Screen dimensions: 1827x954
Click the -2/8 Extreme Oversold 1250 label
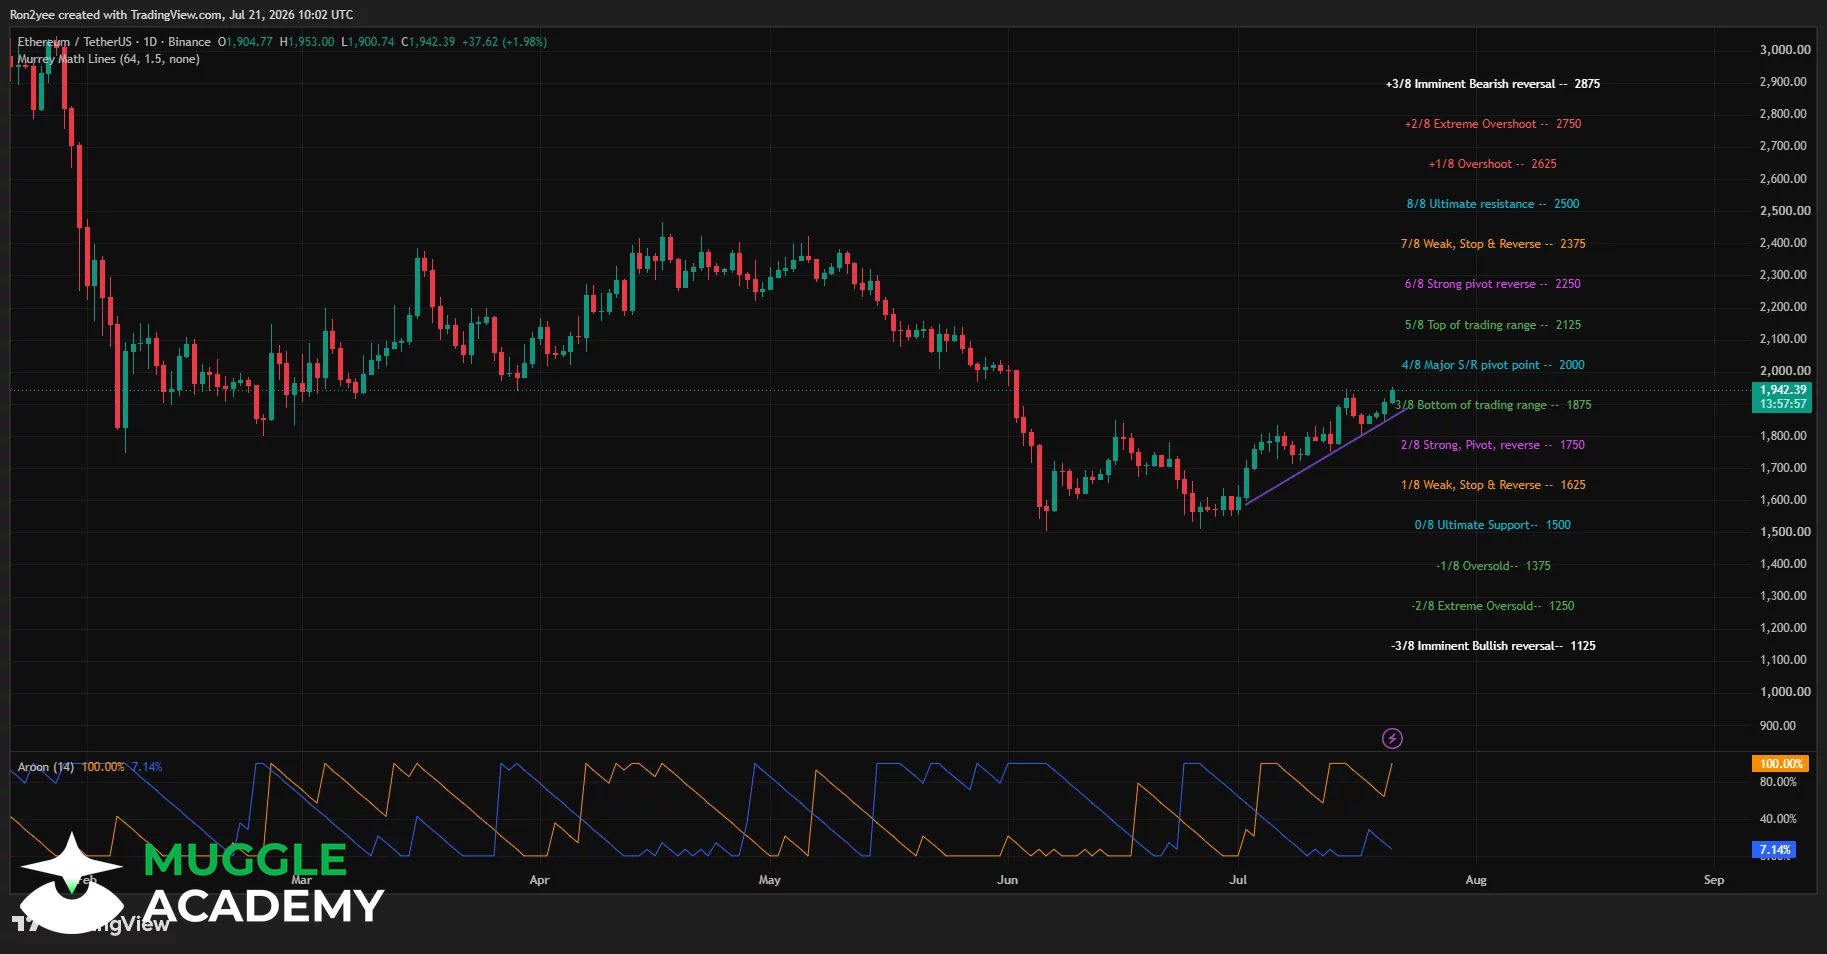click(x=1493, y=606)
